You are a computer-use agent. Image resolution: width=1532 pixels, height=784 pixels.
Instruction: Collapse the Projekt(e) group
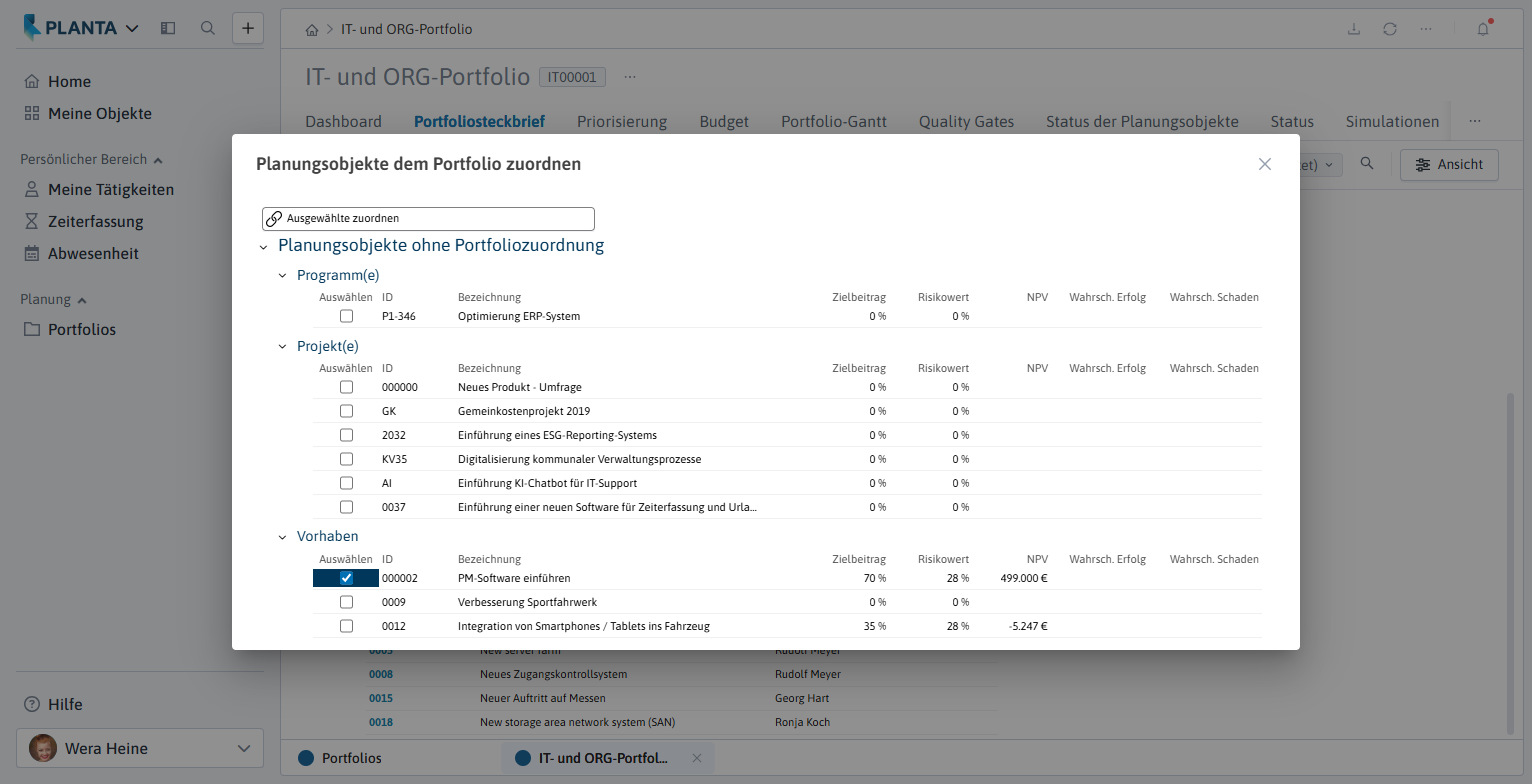click(282, 346)
